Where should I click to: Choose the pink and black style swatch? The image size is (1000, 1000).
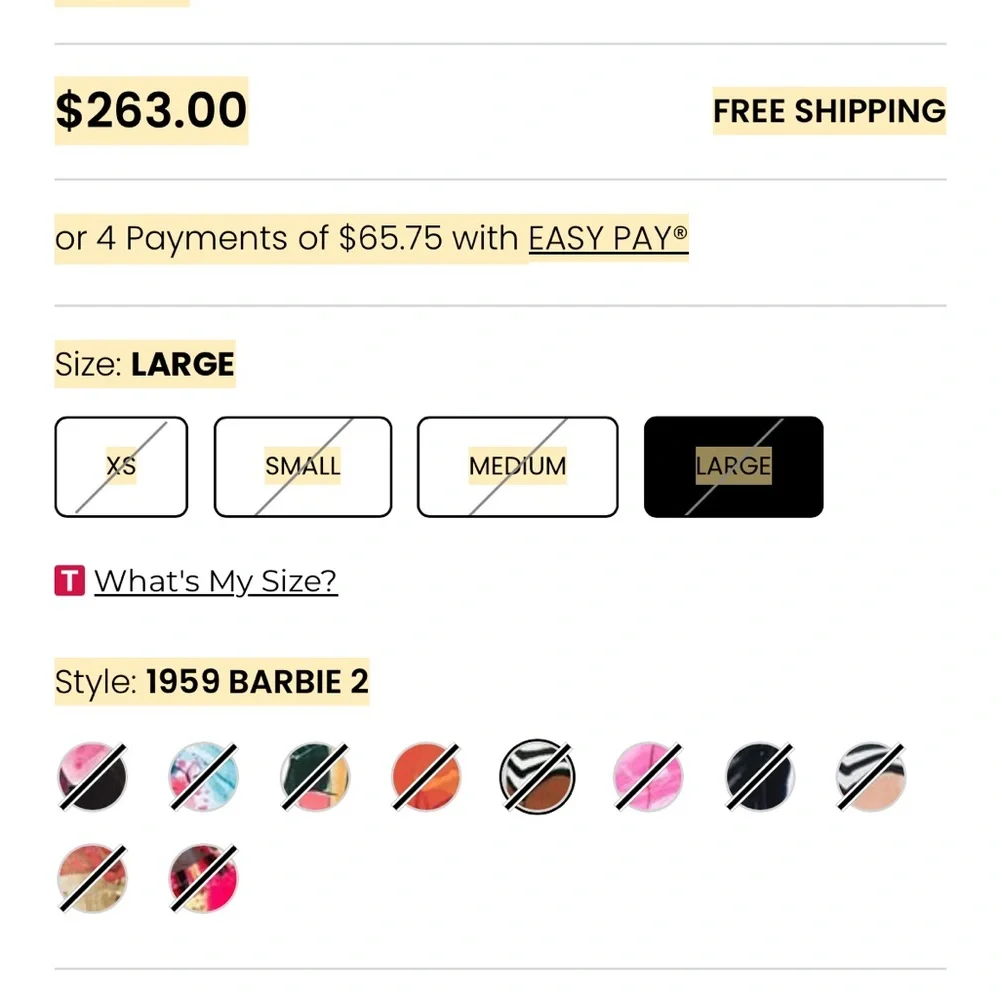[x=92, y=777]
